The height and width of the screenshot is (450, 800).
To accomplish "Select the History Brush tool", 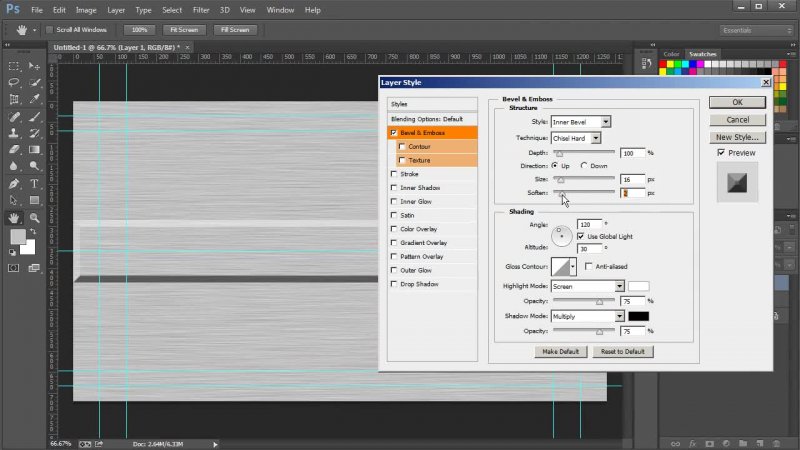I will pyautogui.click(x=34, y=133).
